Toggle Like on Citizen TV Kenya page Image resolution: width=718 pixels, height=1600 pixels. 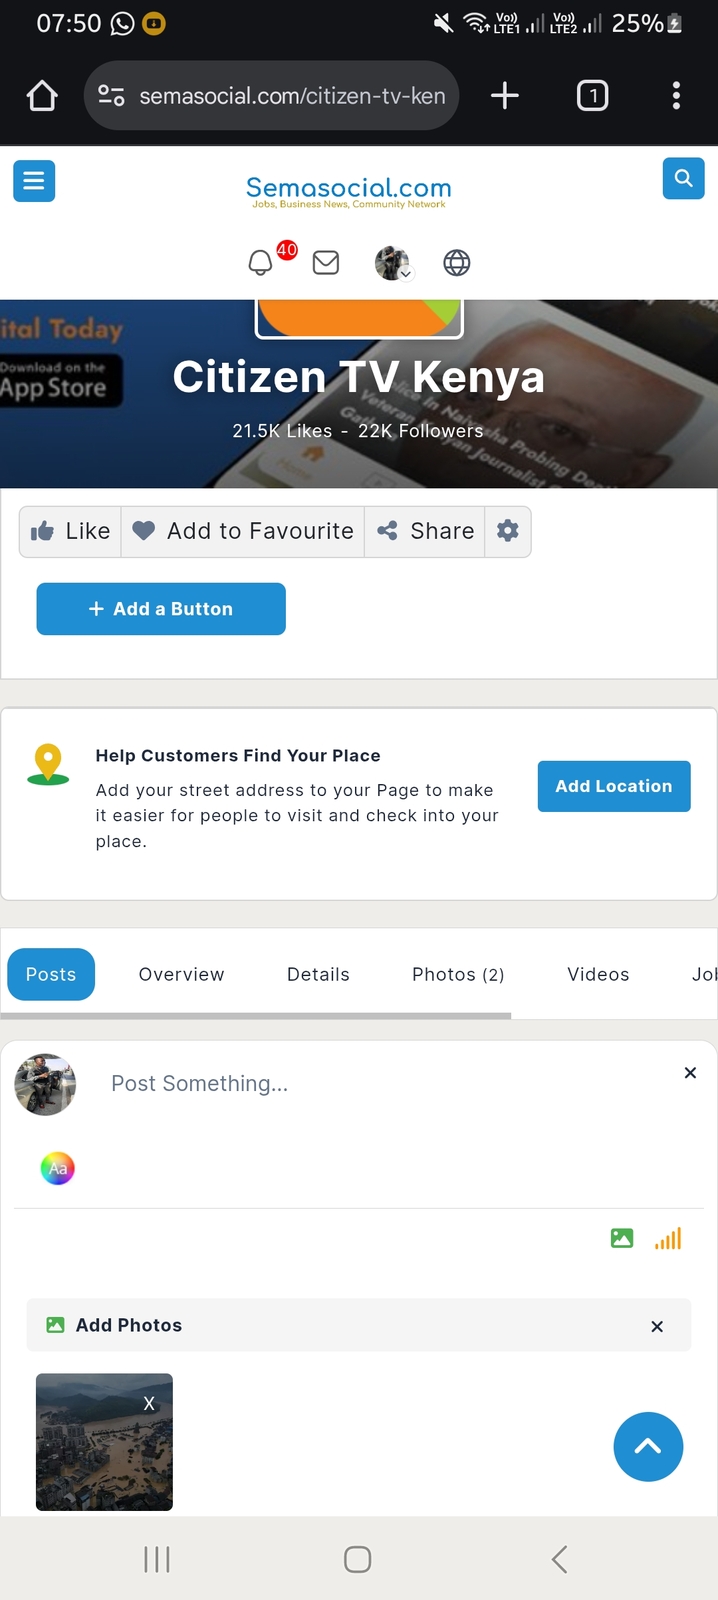coord(70,531)
